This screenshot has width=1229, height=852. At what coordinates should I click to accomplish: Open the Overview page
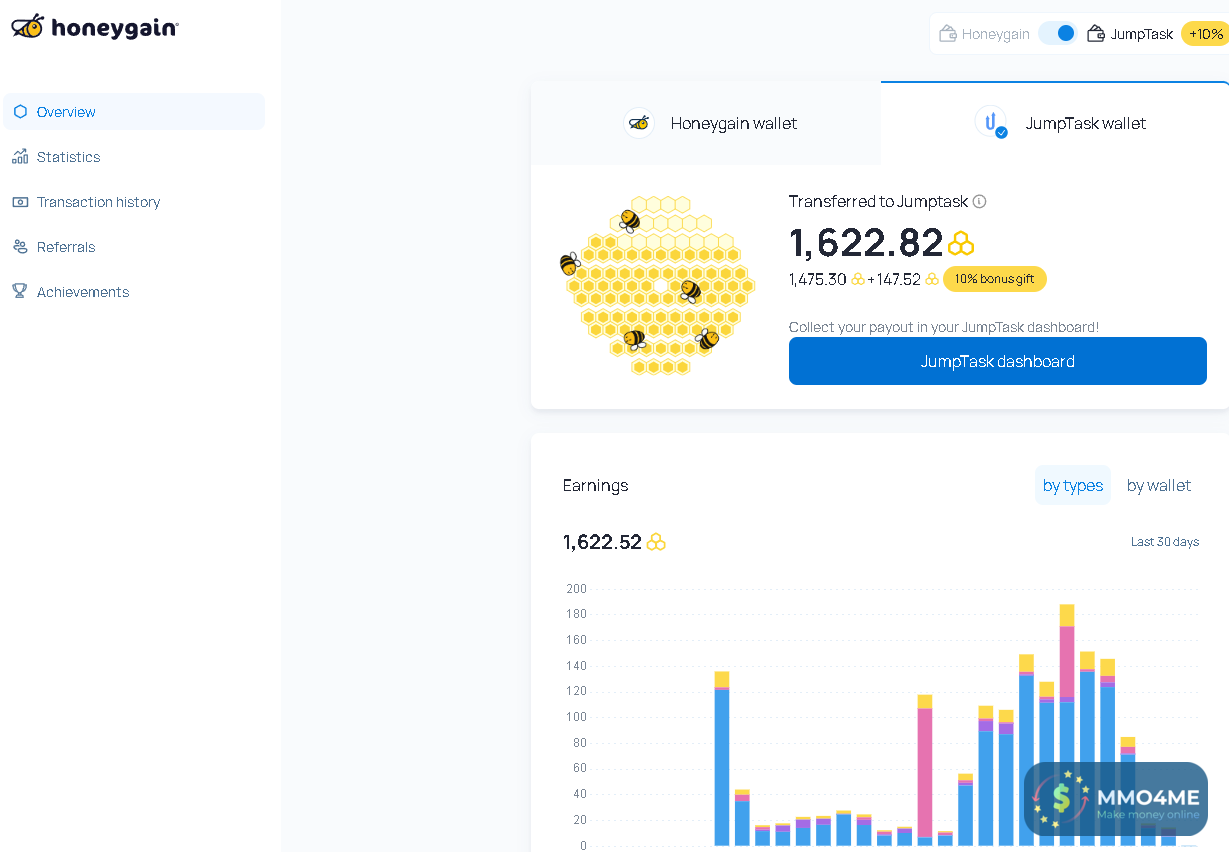tap(134, 112)
